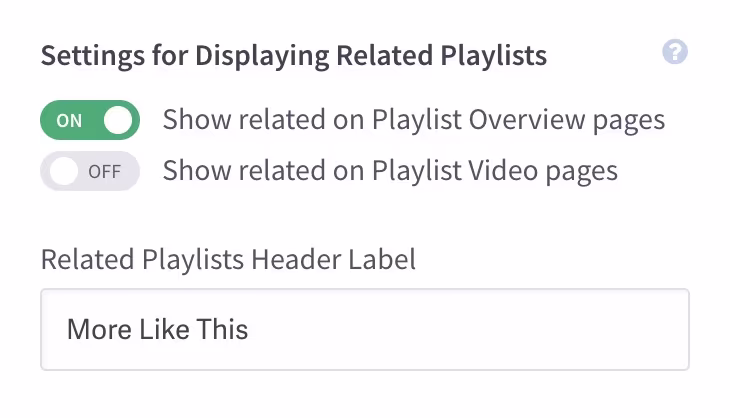Click the word 'This' in the text box

[222, 330]
